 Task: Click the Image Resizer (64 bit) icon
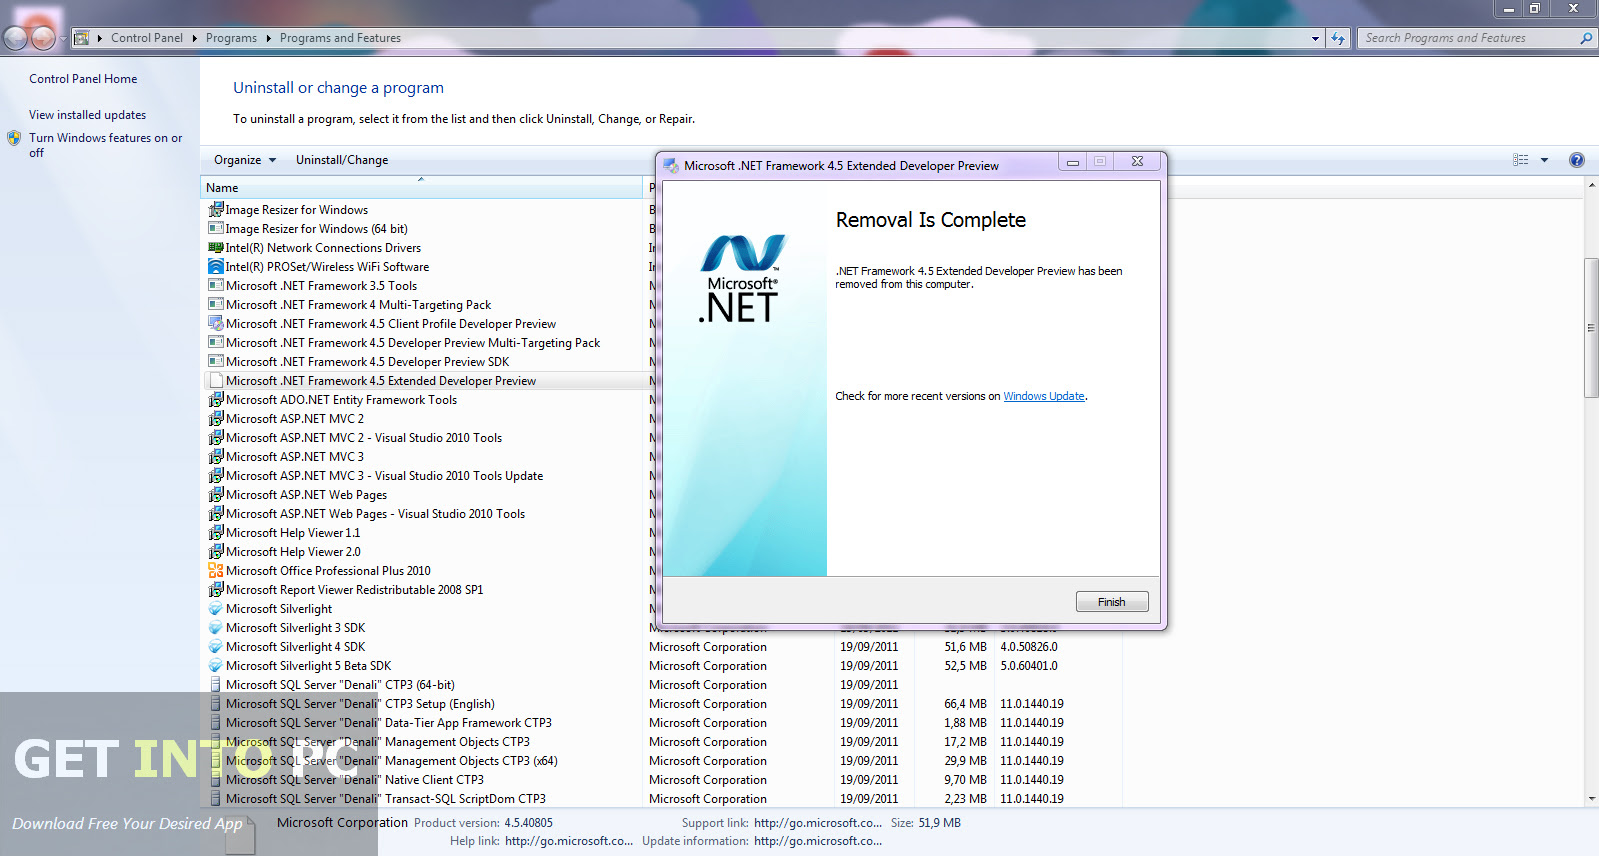pyautogui.click(x=216, y=229)
